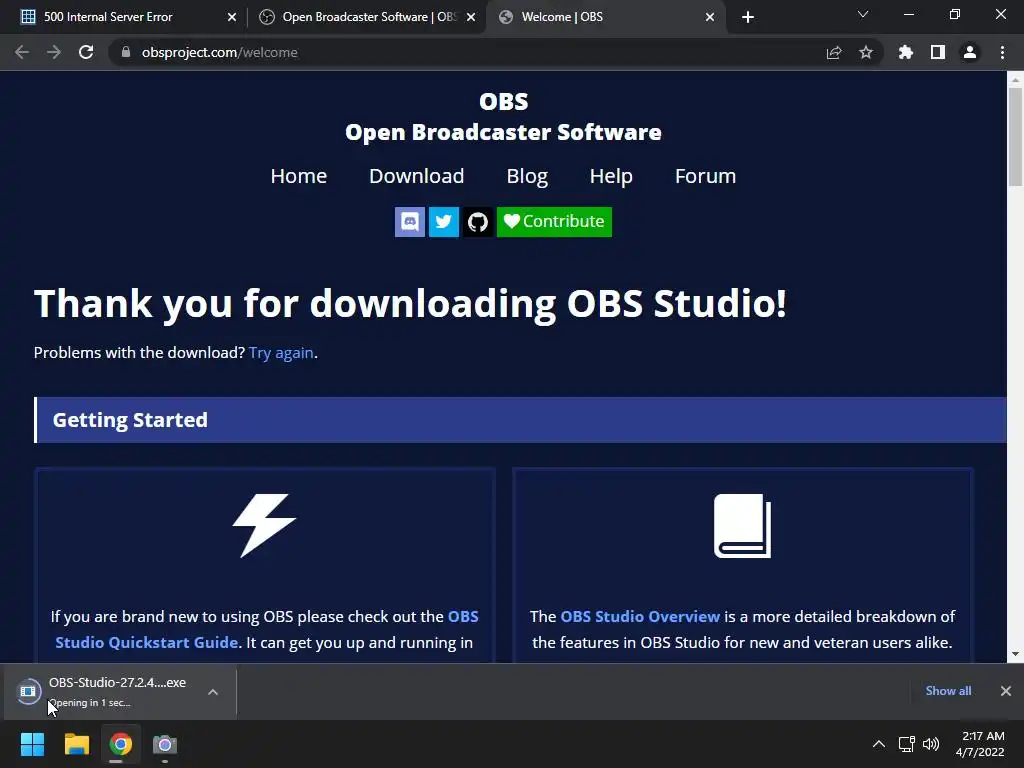Open the volume tray icon
The image size is (1024, 768).
point(931,744)
